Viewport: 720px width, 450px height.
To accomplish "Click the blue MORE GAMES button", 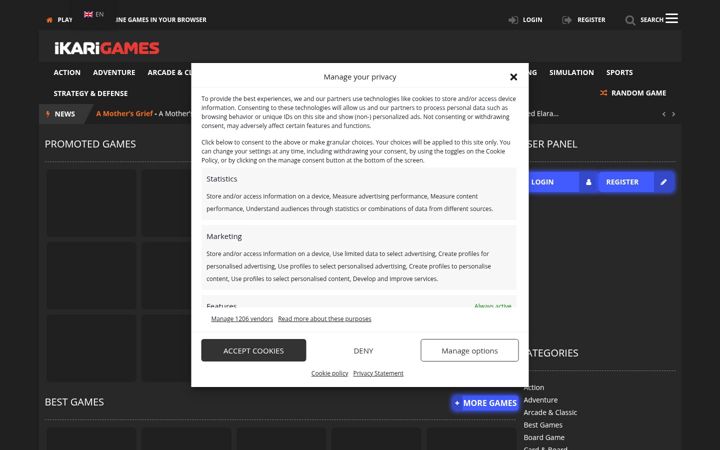I will click(x=485, y=403).
